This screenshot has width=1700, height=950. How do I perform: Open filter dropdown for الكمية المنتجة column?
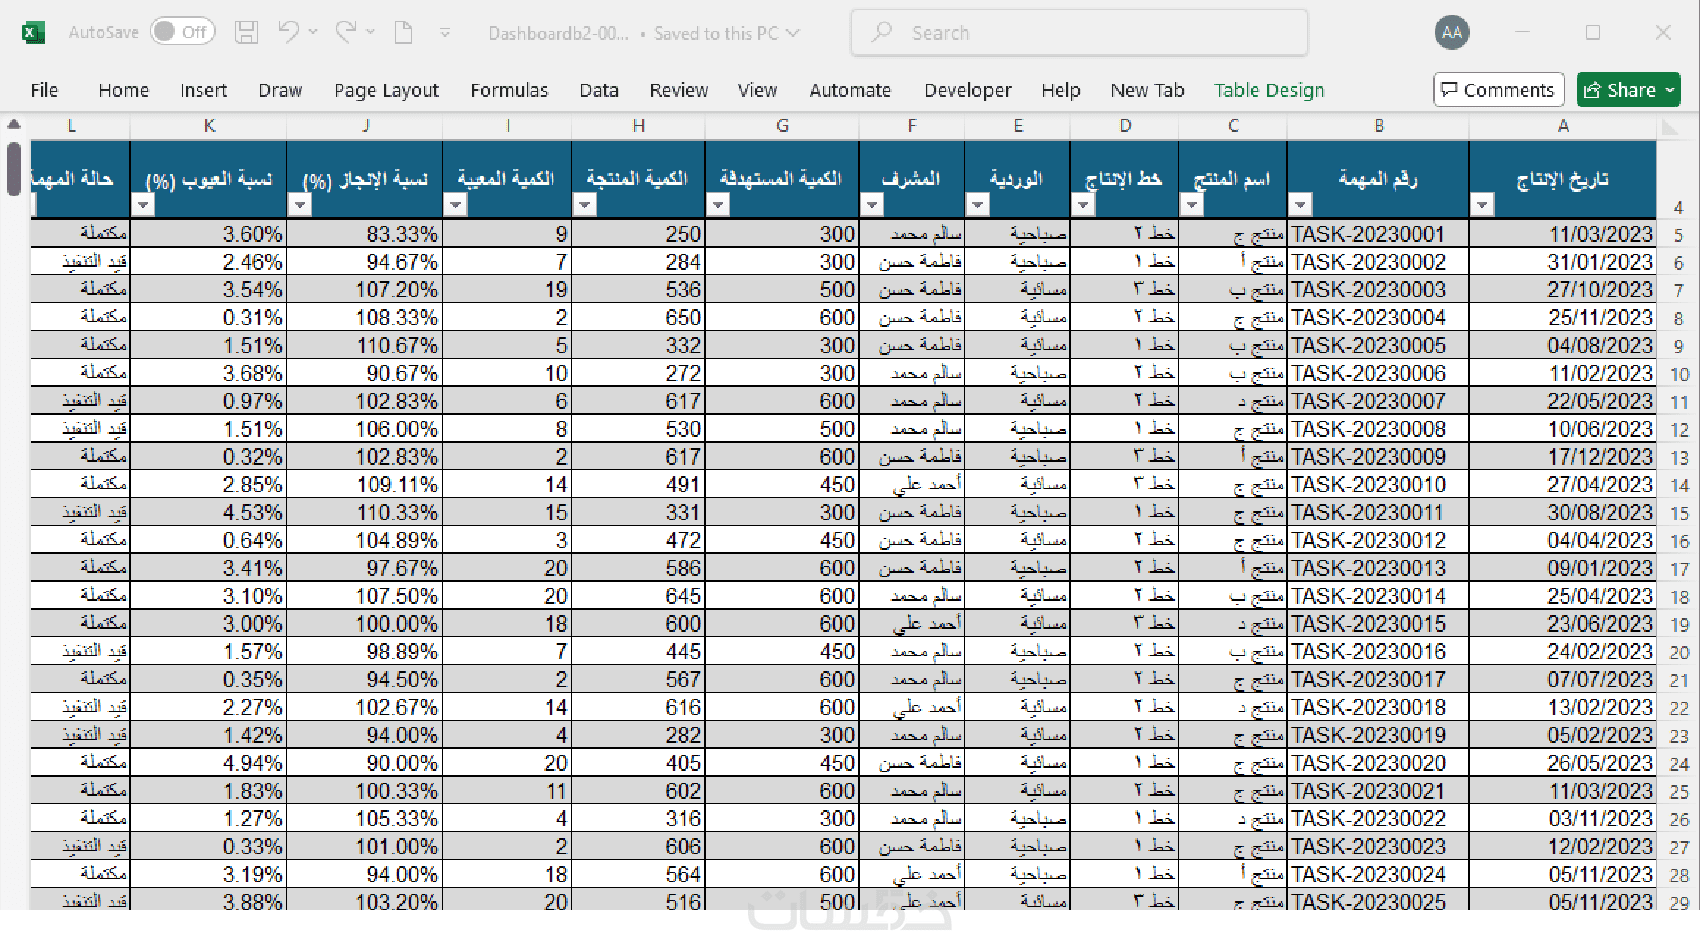point(585,205)
